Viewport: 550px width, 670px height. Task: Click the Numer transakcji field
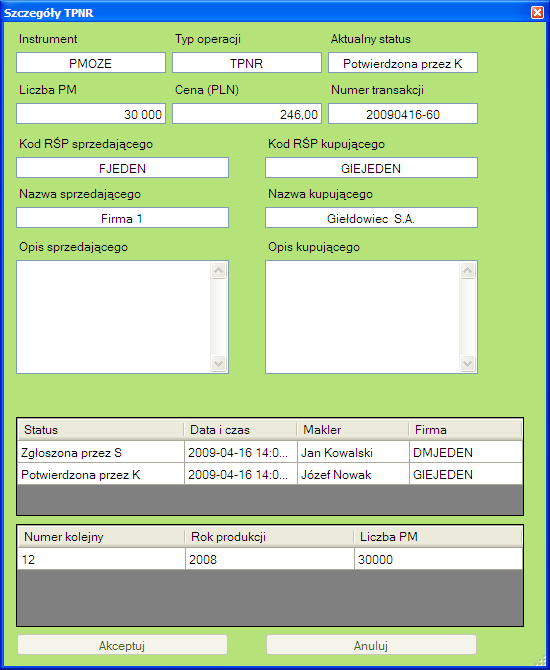403,114
